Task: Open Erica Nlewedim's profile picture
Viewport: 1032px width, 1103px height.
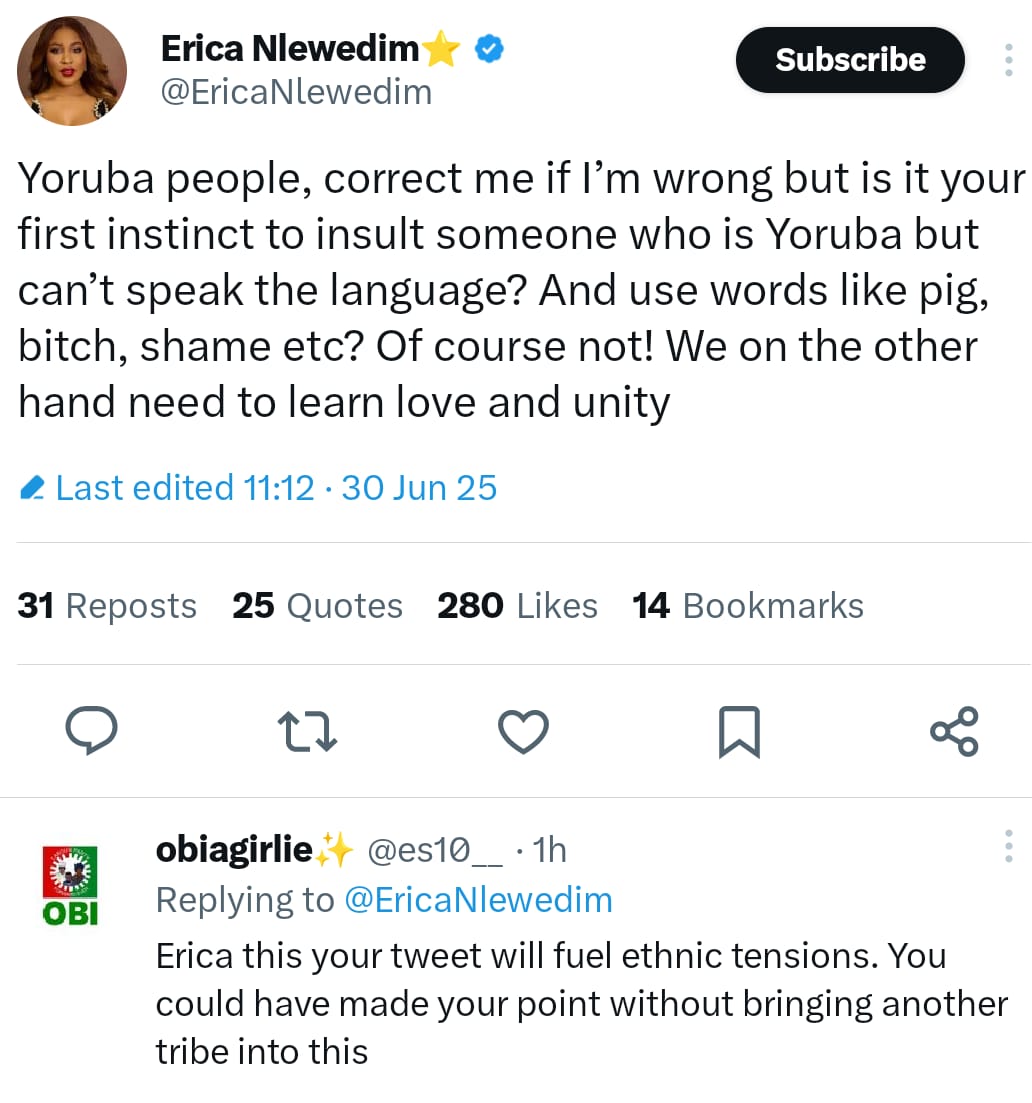Action: pos(72,71)
